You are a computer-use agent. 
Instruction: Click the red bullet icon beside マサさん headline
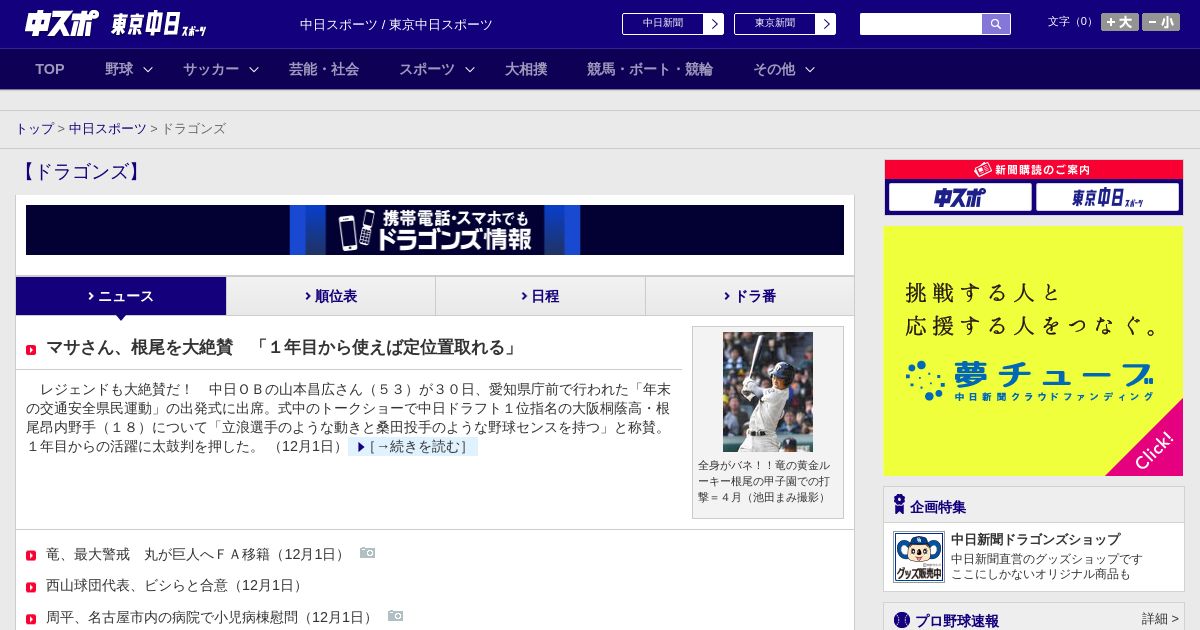(x=31, y=350)
